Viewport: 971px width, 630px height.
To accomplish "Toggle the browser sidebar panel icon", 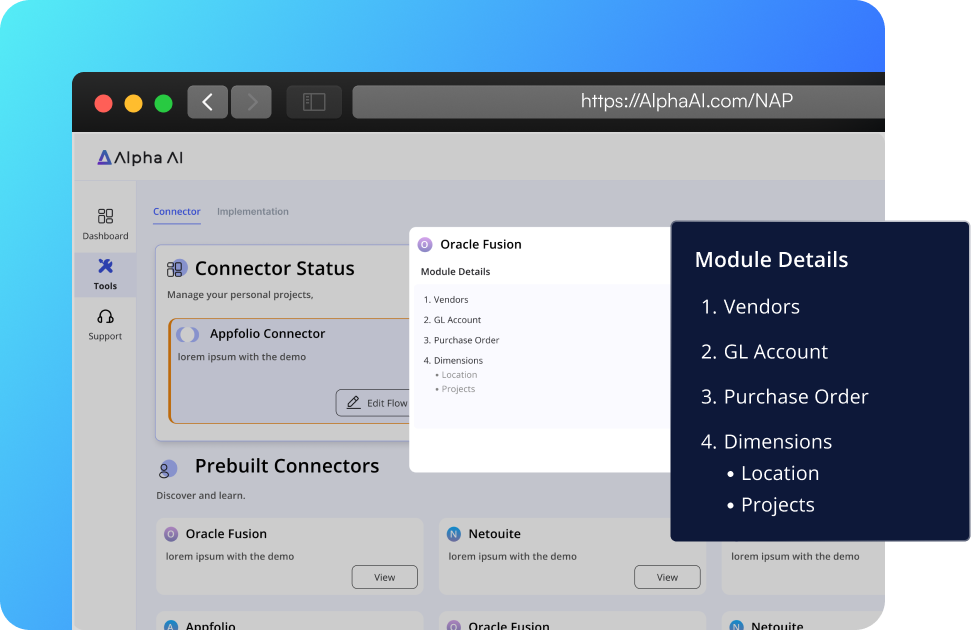I will (x=314, y=102).
